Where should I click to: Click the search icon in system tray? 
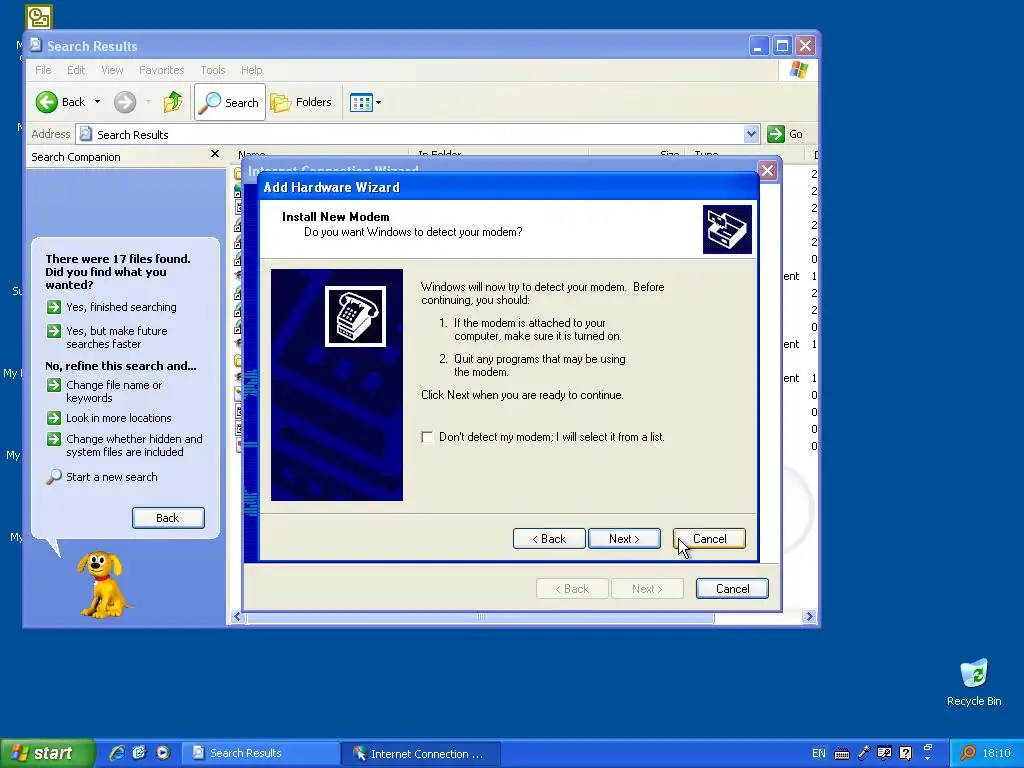coord(968,754)
